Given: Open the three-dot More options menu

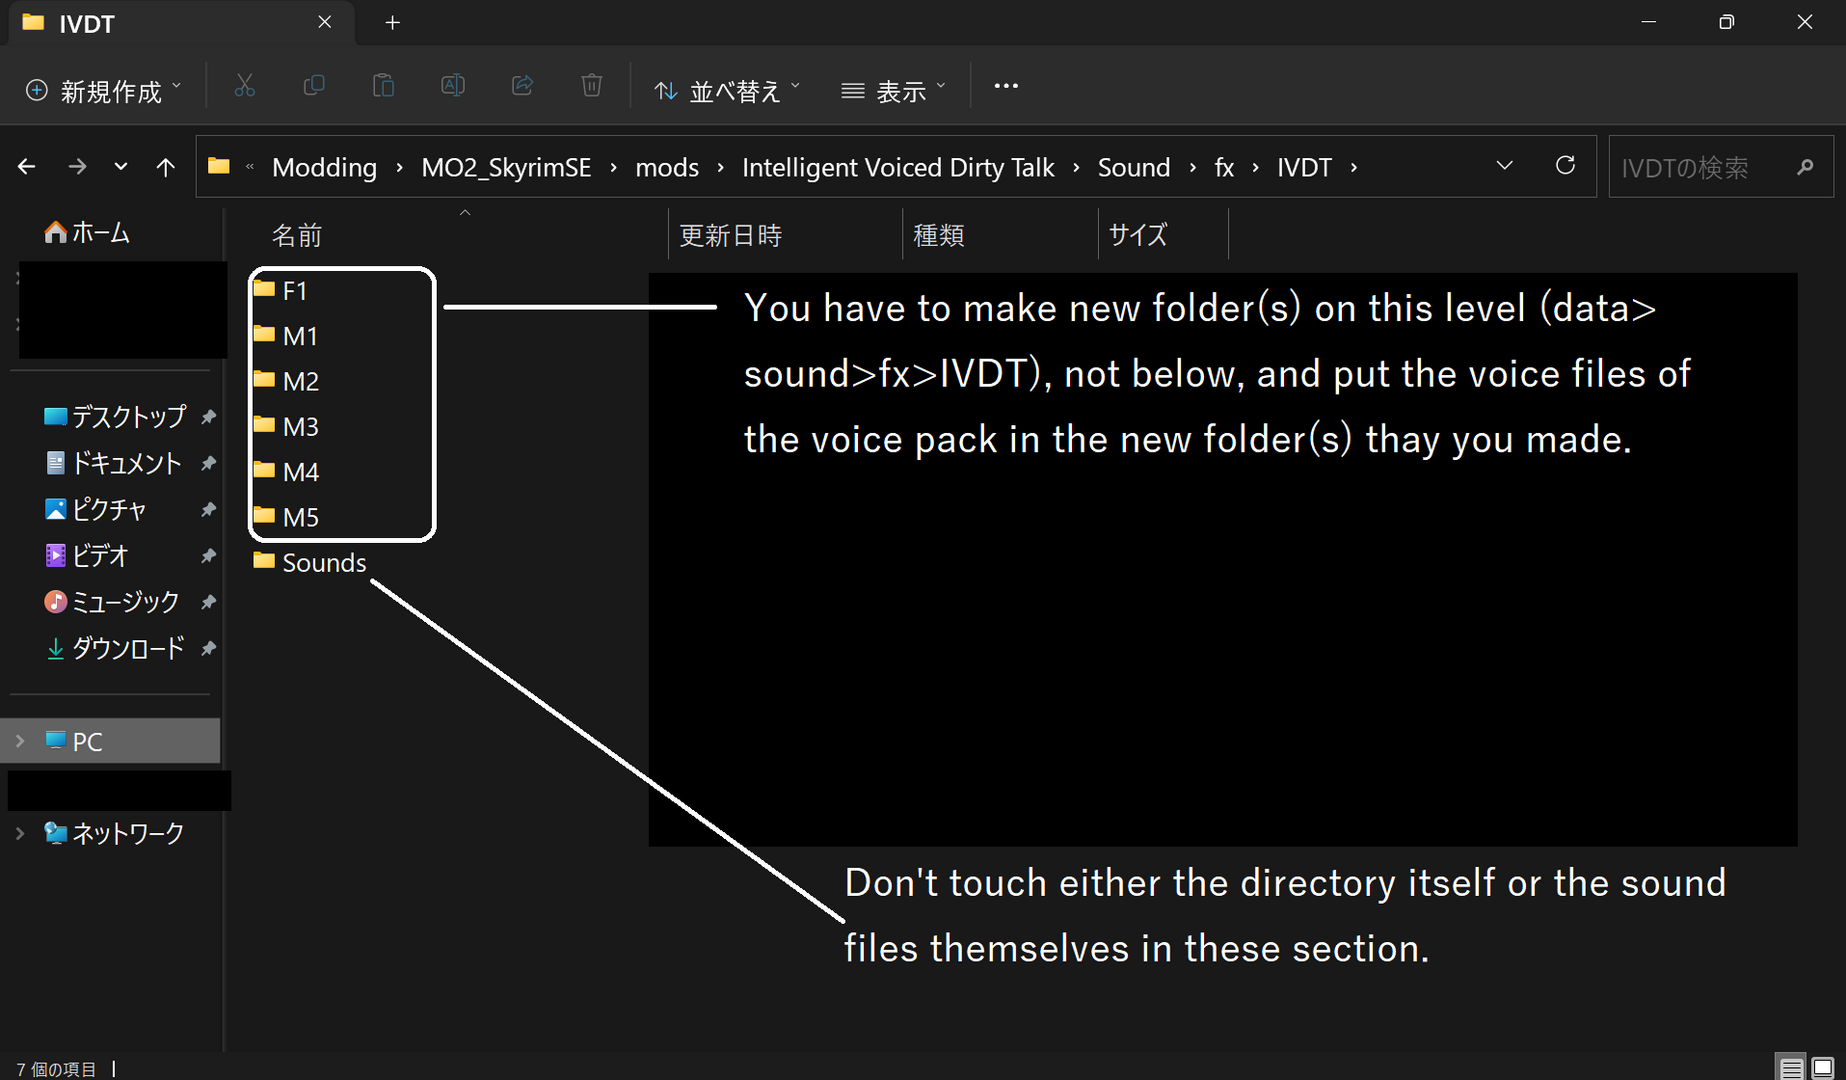Looking at the screenshot, I should point(1006,86).
